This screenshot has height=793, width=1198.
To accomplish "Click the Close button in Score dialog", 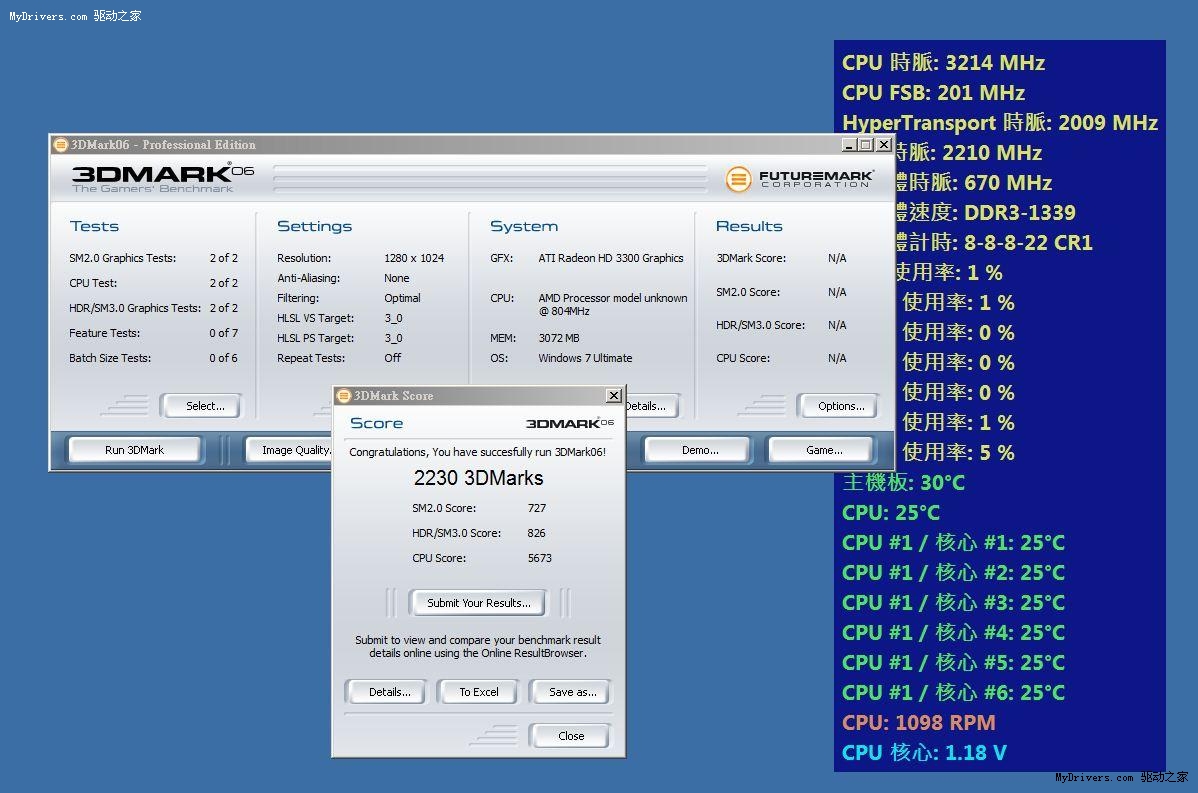I will [571, 736].
